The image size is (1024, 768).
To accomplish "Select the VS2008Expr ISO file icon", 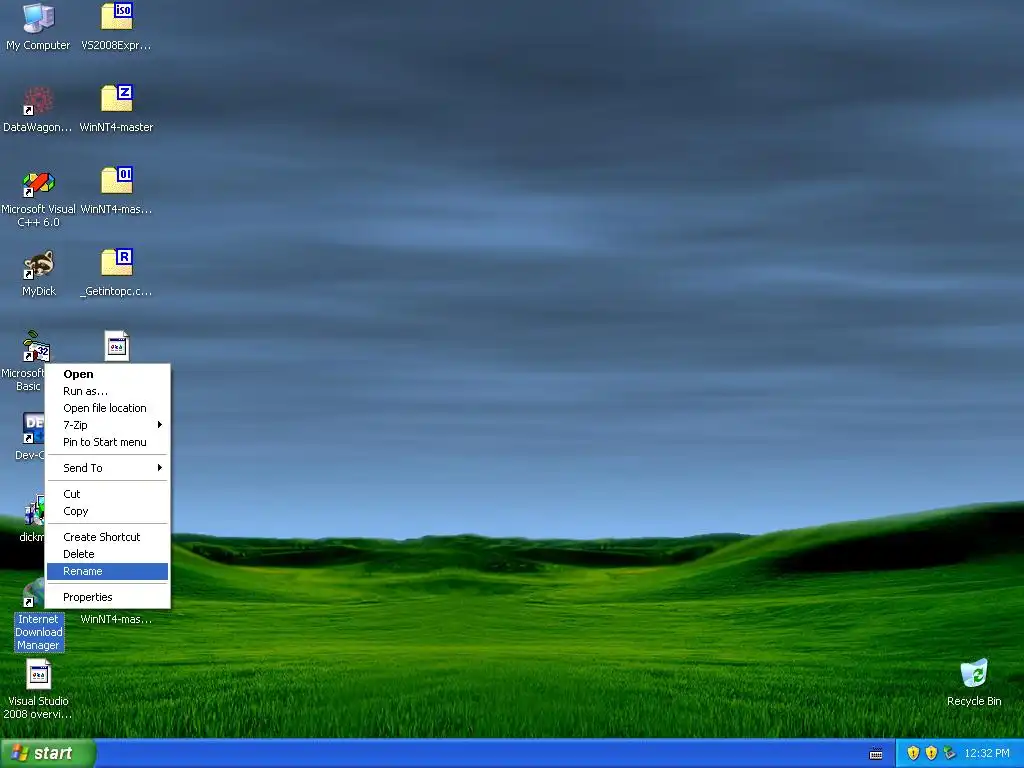I will click(117, 17).
